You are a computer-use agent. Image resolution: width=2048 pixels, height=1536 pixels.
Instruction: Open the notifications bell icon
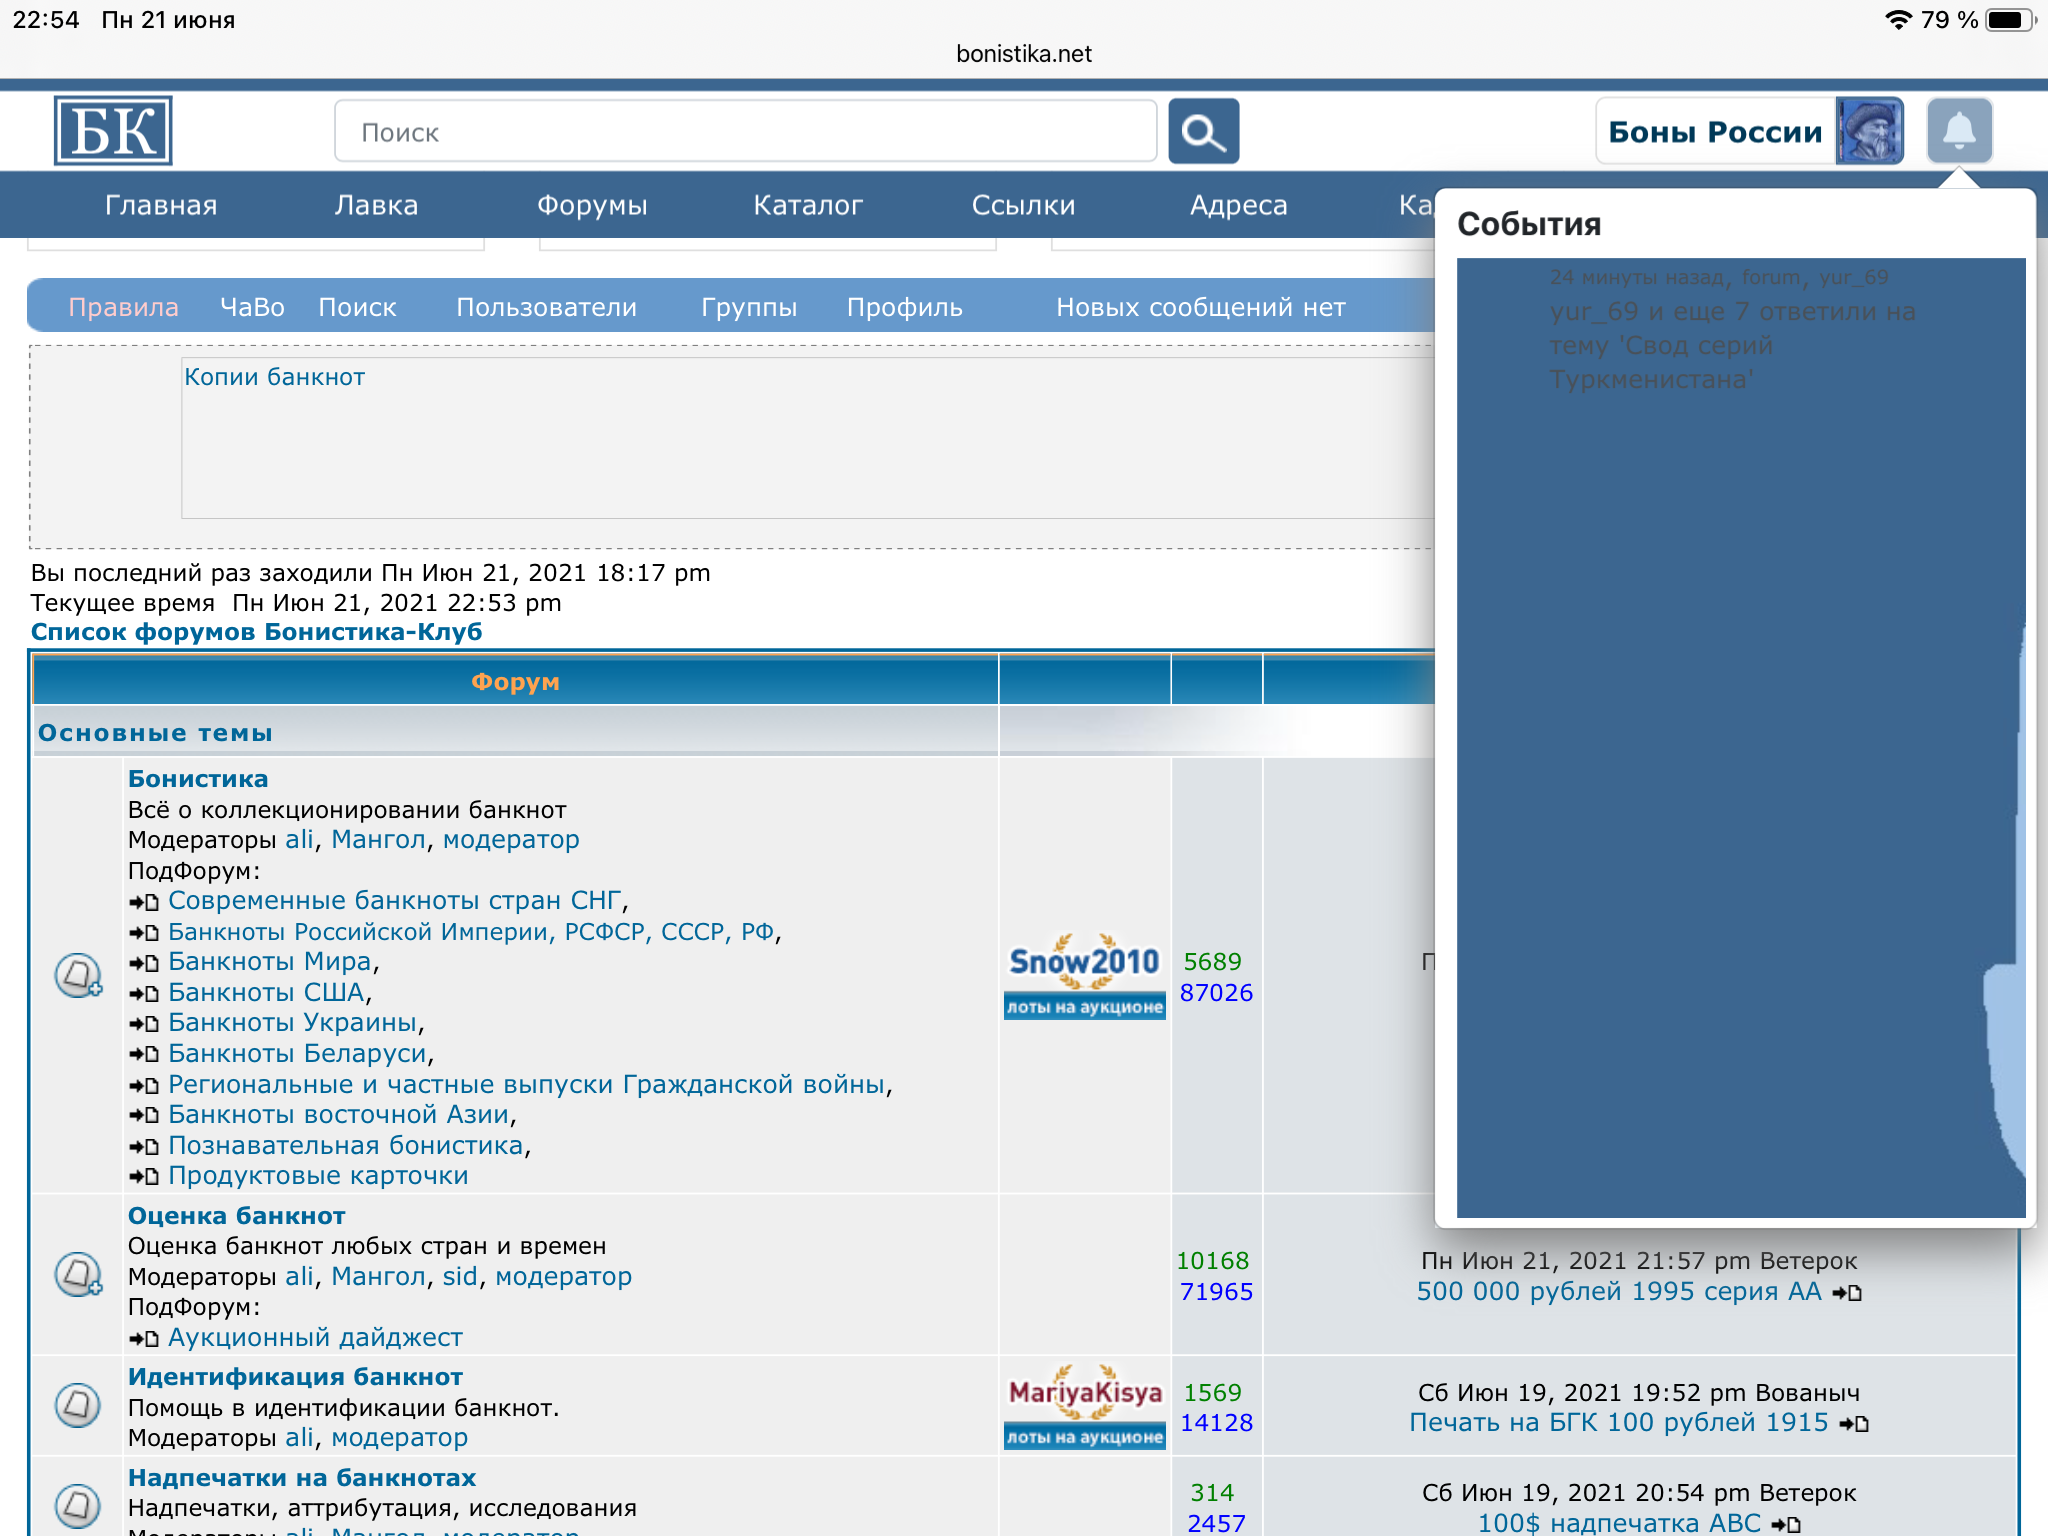point(1959,131)
